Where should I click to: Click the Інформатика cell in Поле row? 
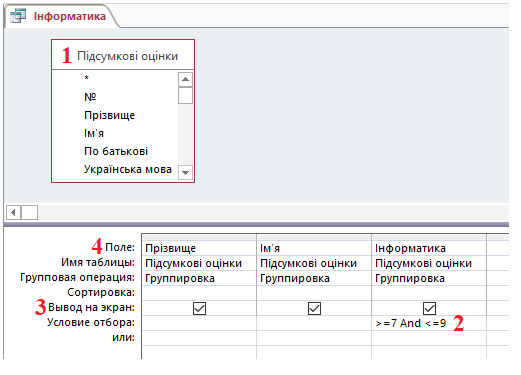pyautogui.click(x=429, y=248)
